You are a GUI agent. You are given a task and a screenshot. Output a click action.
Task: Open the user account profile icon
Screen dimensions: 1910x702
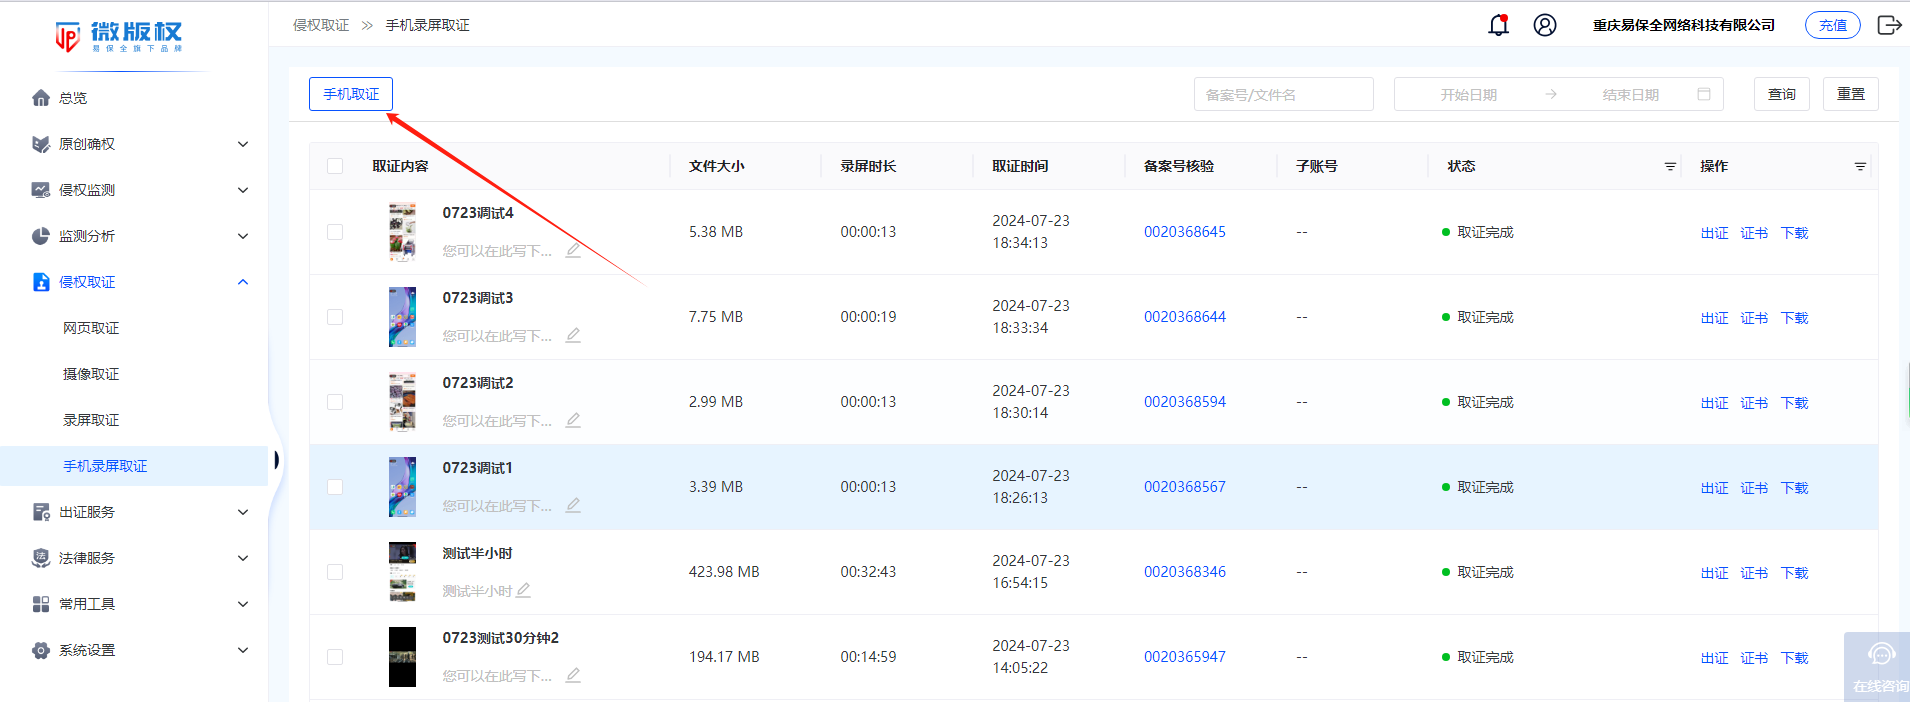pos(1544,25)
